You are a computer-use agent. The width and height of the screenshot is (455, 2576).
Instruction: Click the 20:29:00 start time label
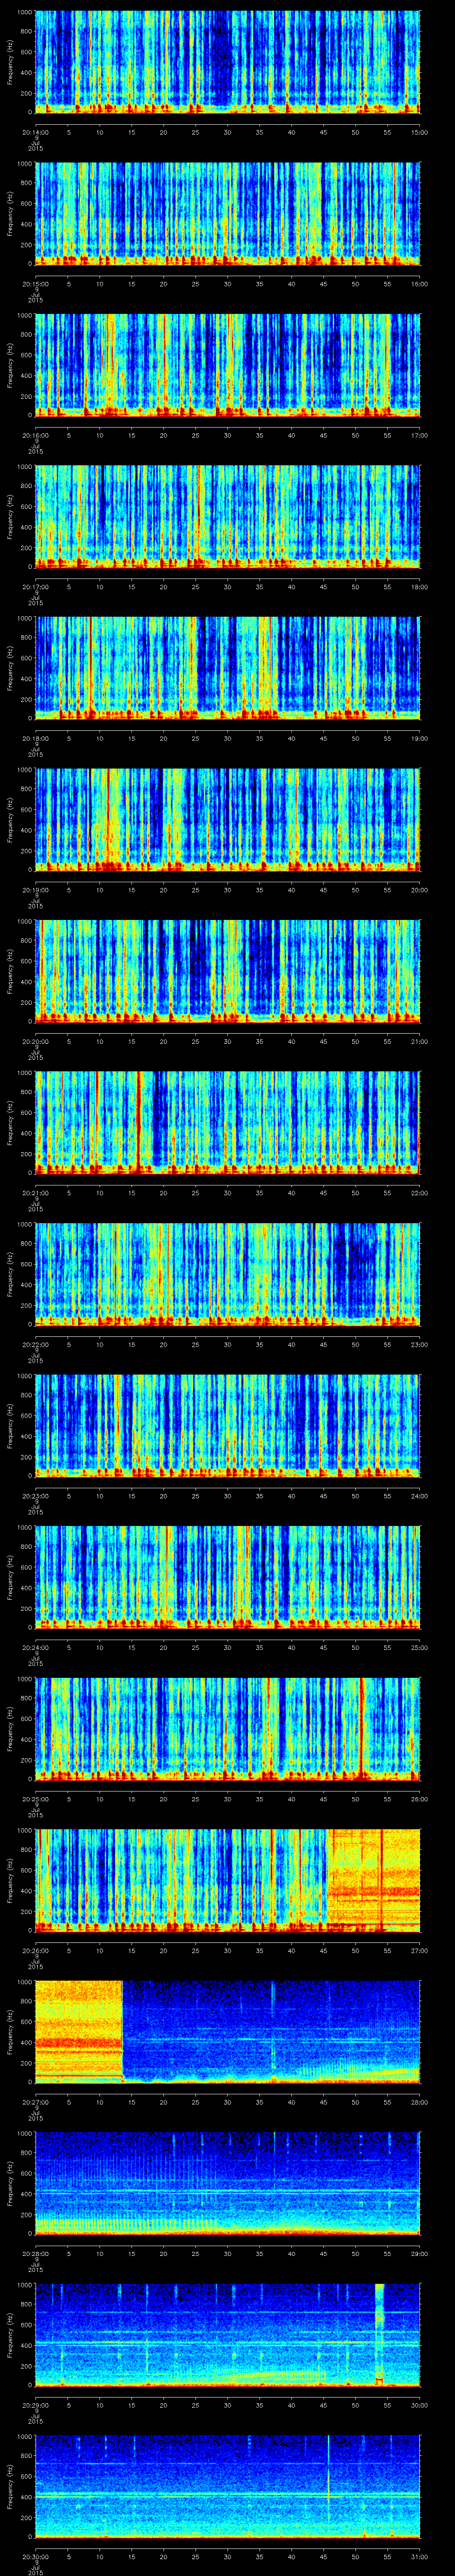pos(36,2404)
